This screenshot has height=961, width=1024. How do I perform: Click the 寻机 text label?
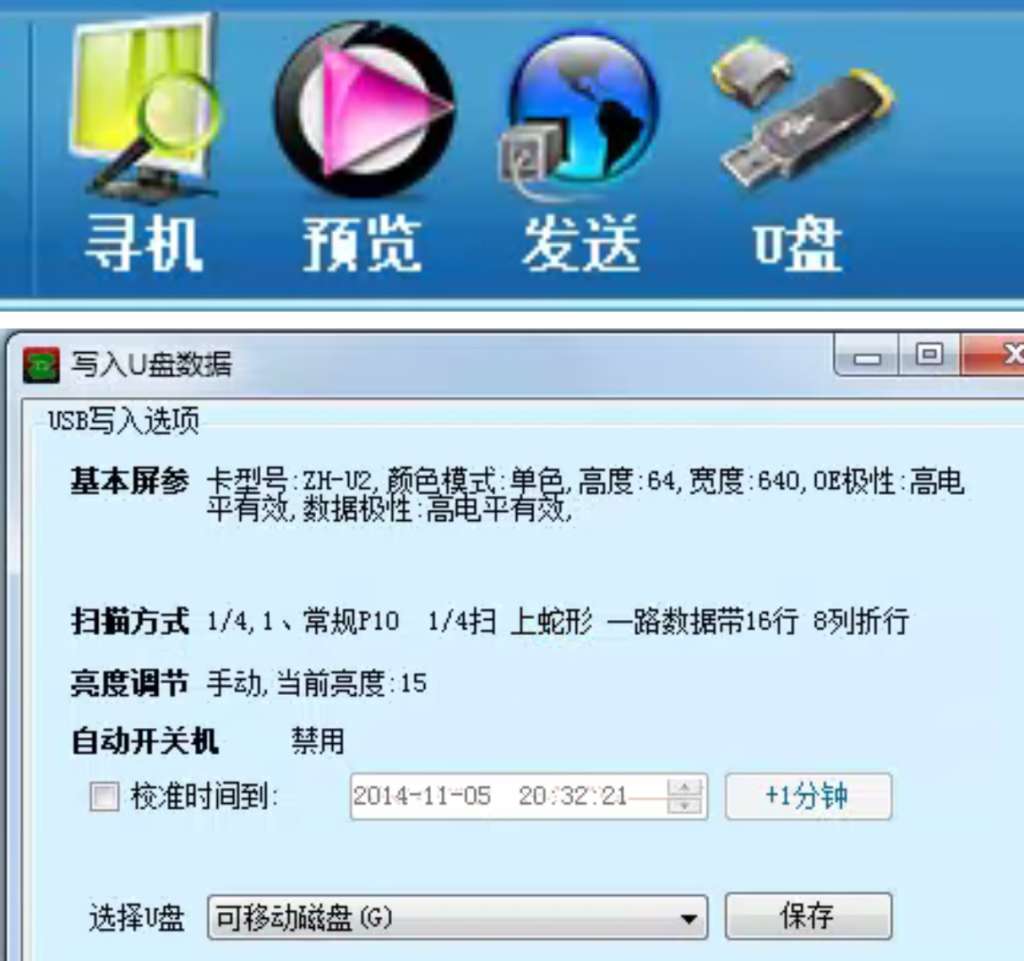tap(143, 244)
